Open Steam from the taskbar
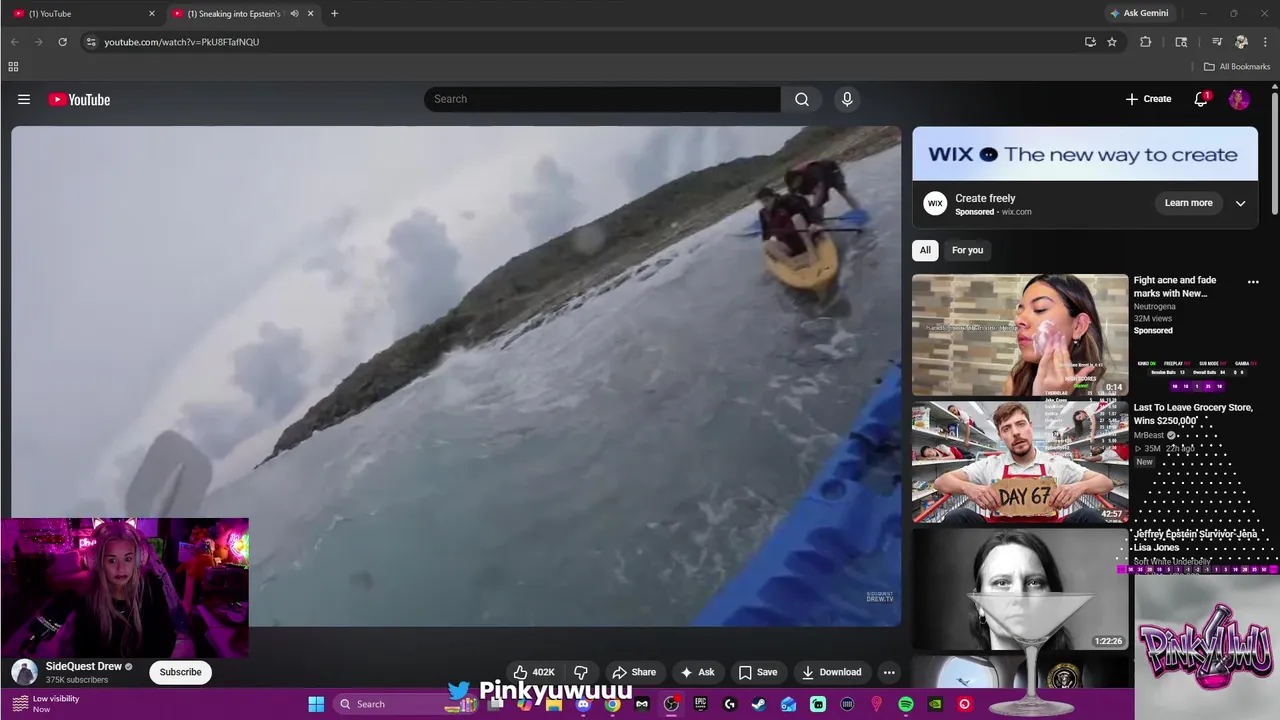The width and height of the screenshot is (1280, 720). (759, 704)
